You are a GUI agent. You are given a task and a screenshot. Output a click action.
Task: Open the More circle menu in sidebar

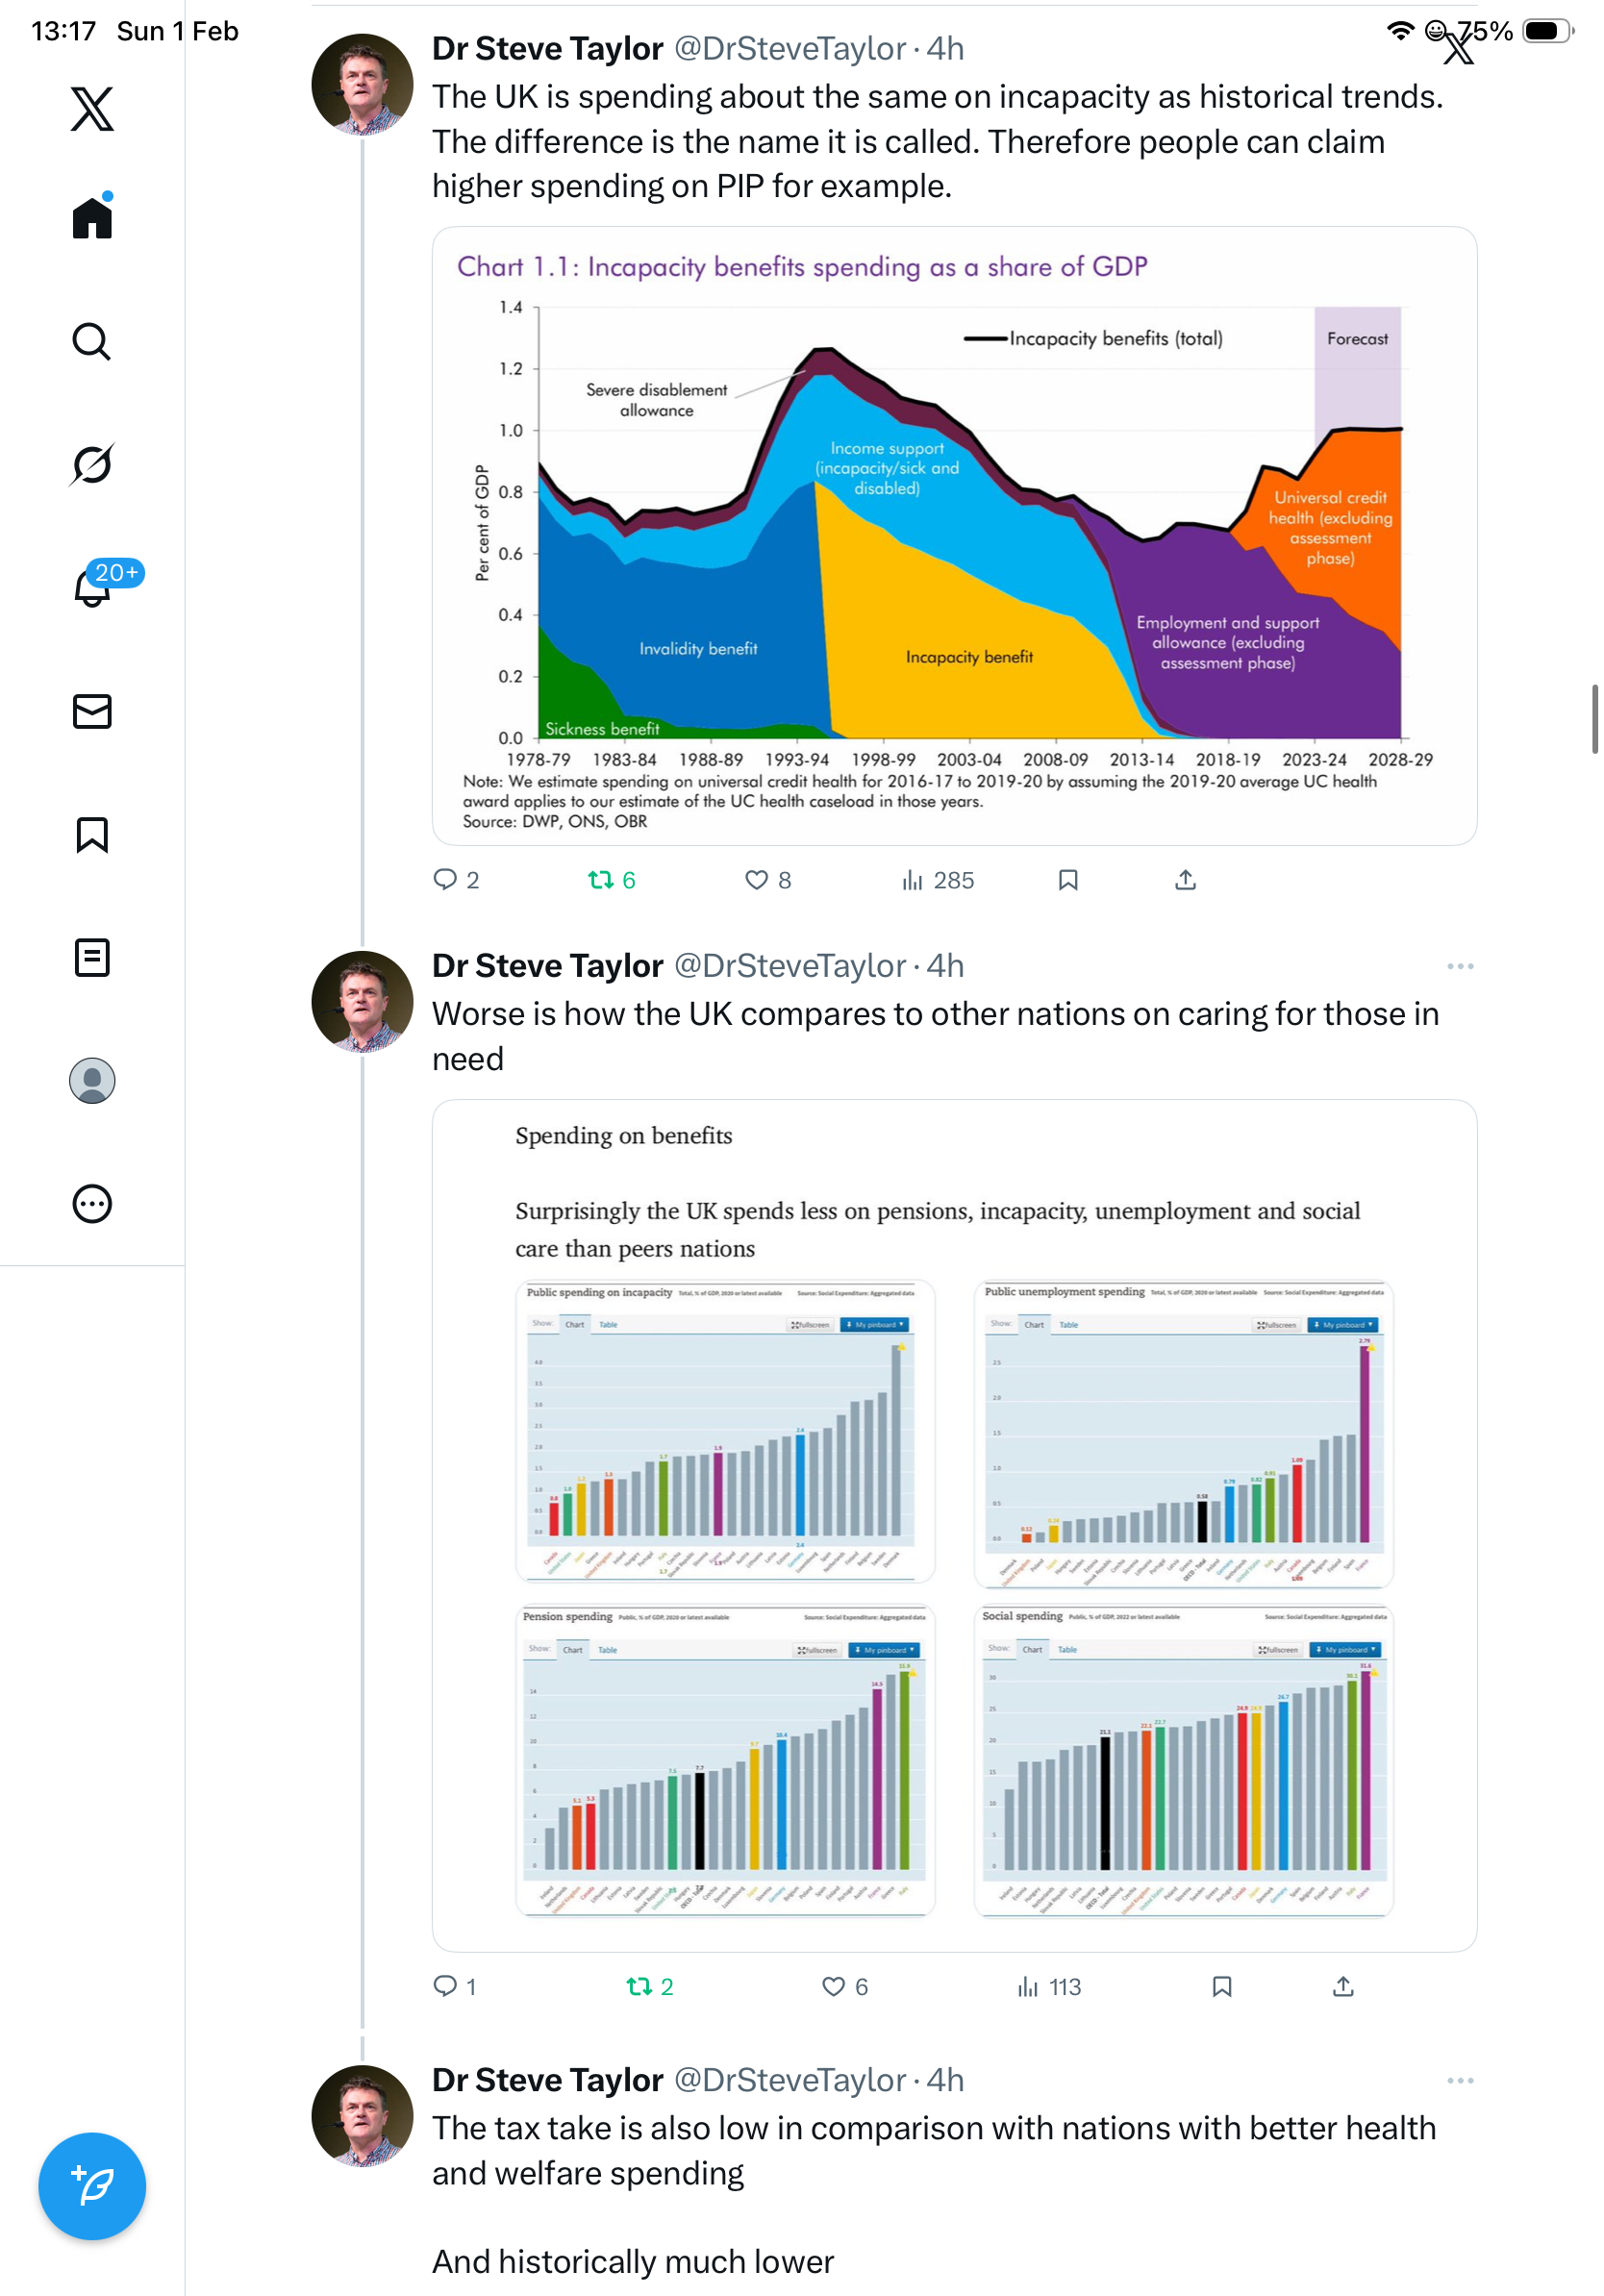point(92,1204)
